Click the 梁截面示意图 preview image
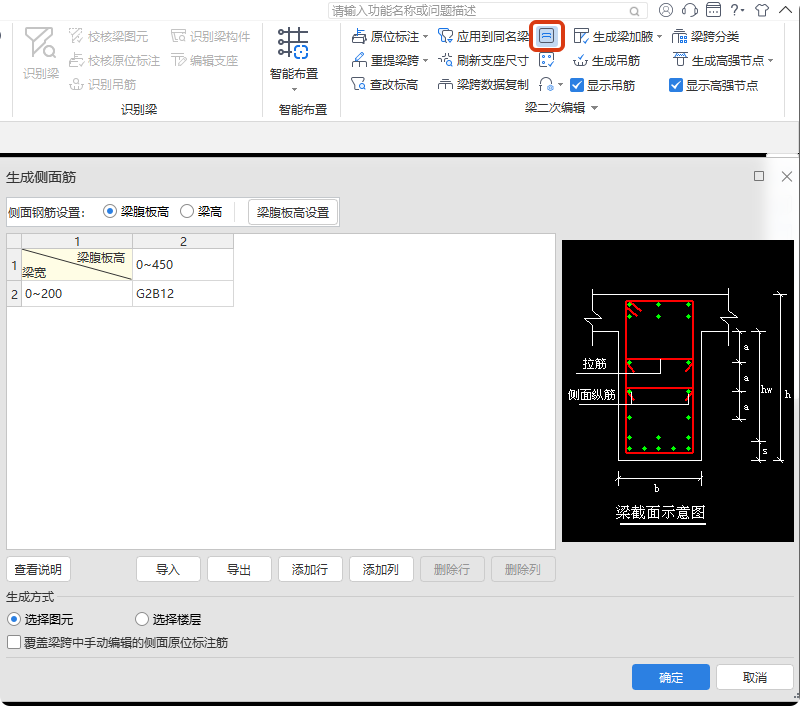This screenshot has height=706, width=800. 678,391
